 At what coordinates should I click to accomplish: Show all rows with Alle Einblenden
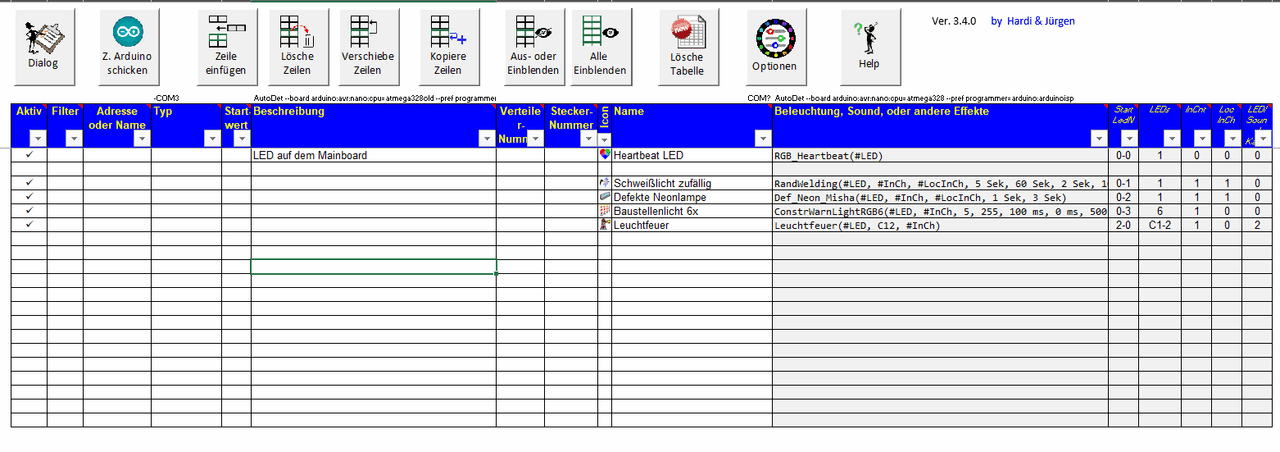click(600, 45)
